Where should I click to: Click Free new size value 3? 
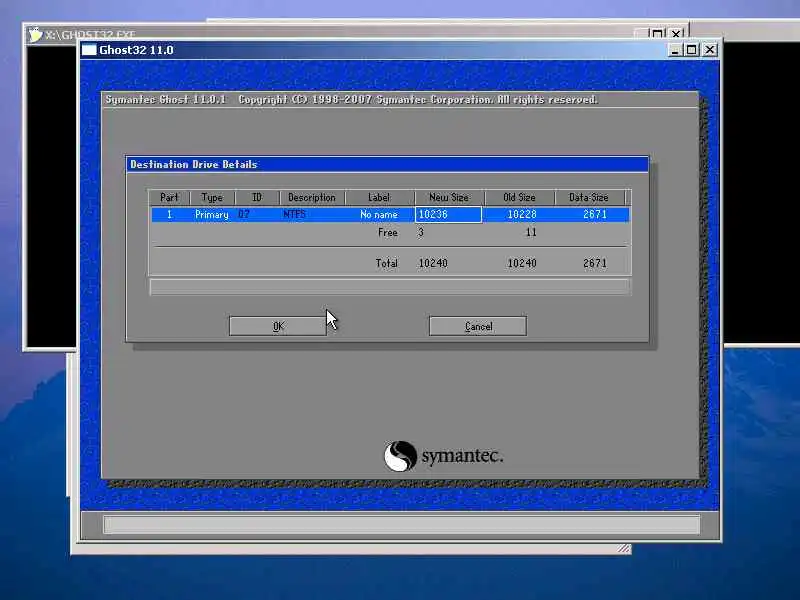pos(421,233)
